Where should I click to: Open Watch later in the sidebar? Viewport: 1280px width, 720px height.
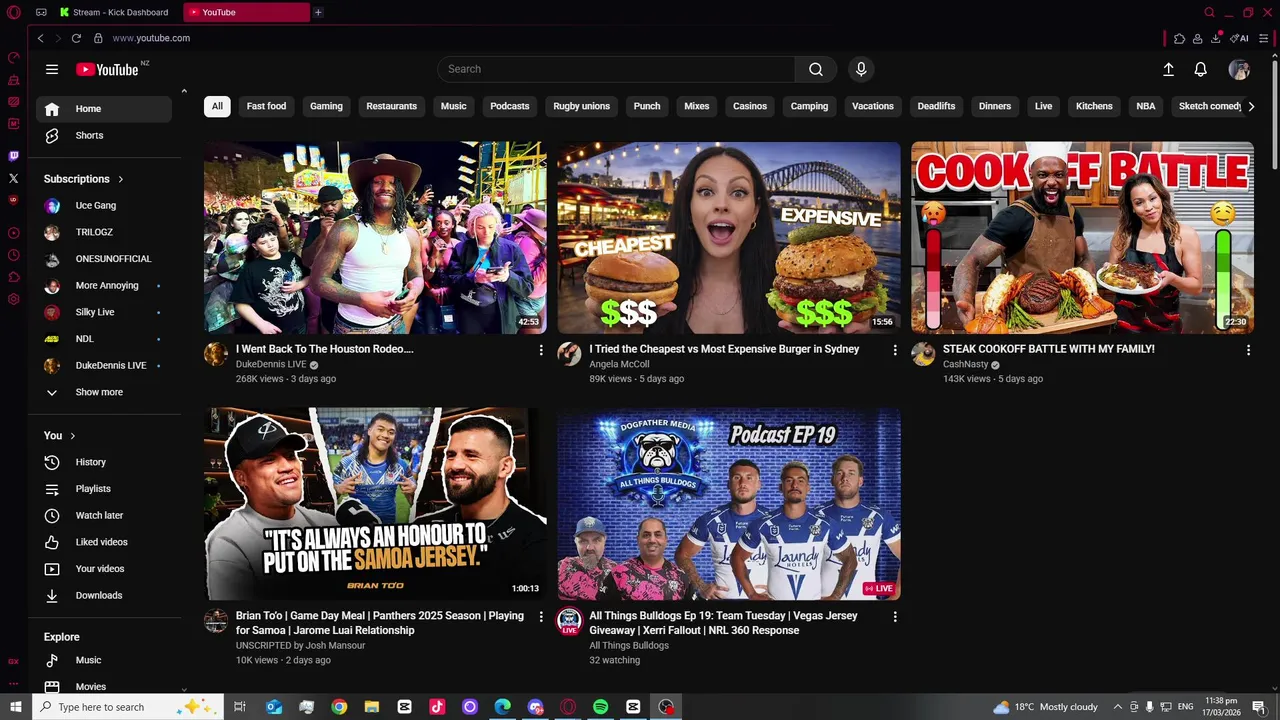click(104, 515)
